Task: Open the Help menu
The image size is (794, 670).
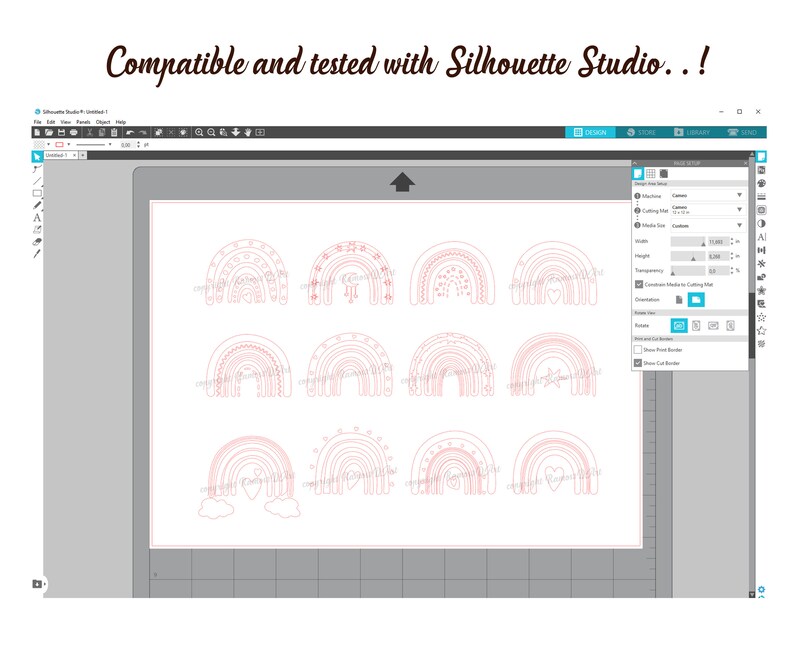Action: (x=121, y=122)
